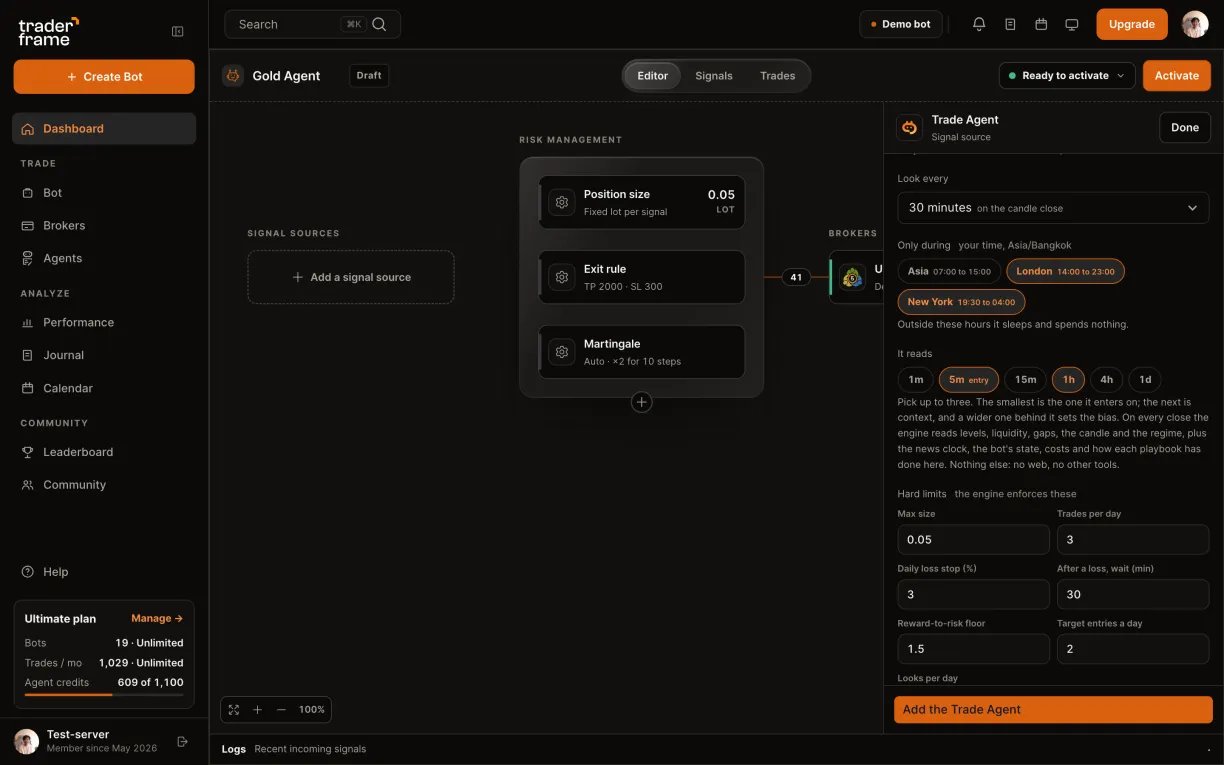Open Exit rule gear settings
The height and width of the screenshot is (765, 1224).
[x=562, y=277]
